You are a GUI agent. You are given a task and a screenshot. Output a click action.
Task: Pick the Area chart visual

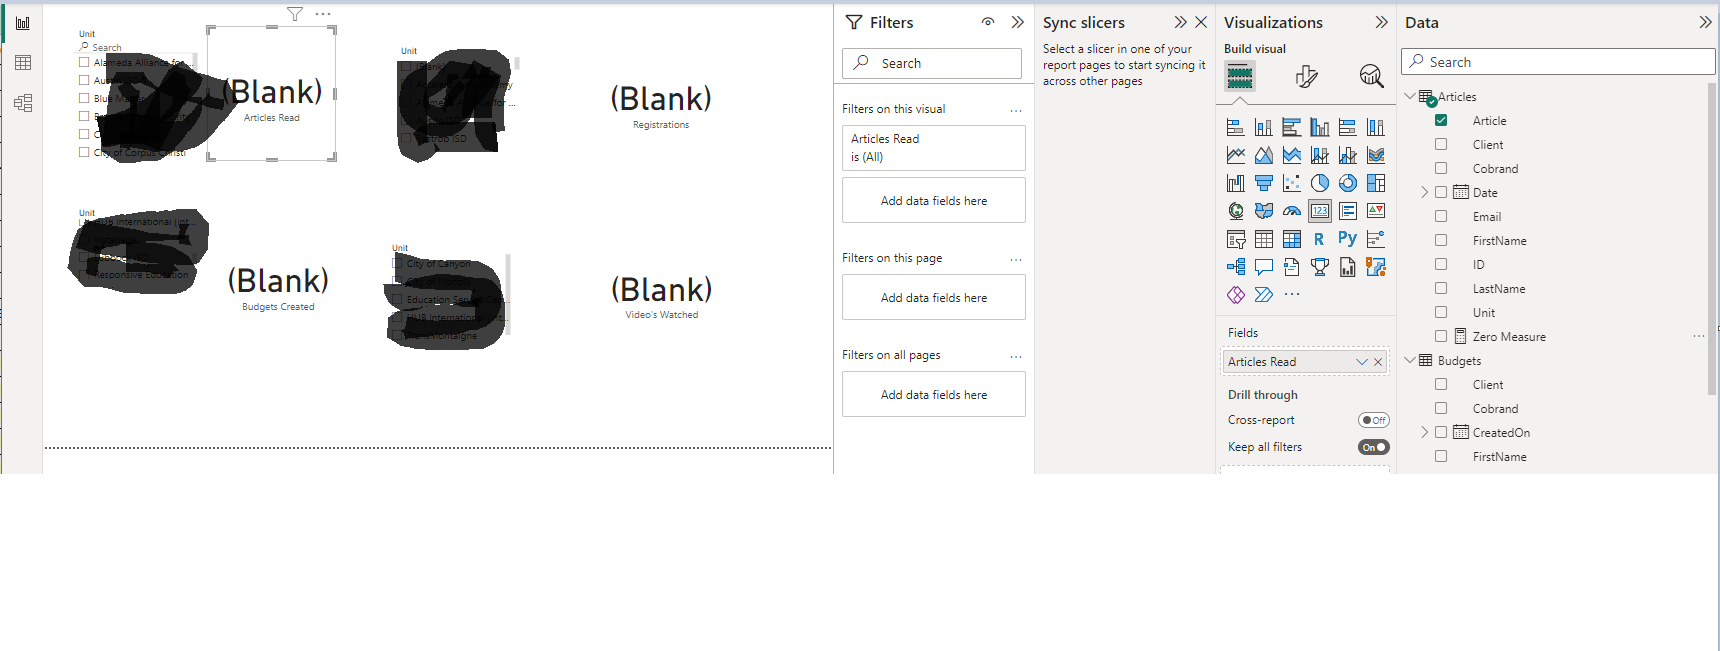[1264, 155]
